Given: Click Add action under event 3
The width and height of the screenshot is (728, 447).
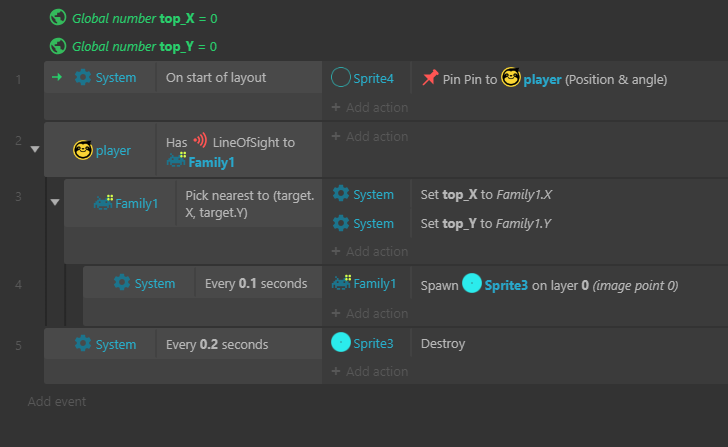Looking at the screenshot, I should [370, 251].
